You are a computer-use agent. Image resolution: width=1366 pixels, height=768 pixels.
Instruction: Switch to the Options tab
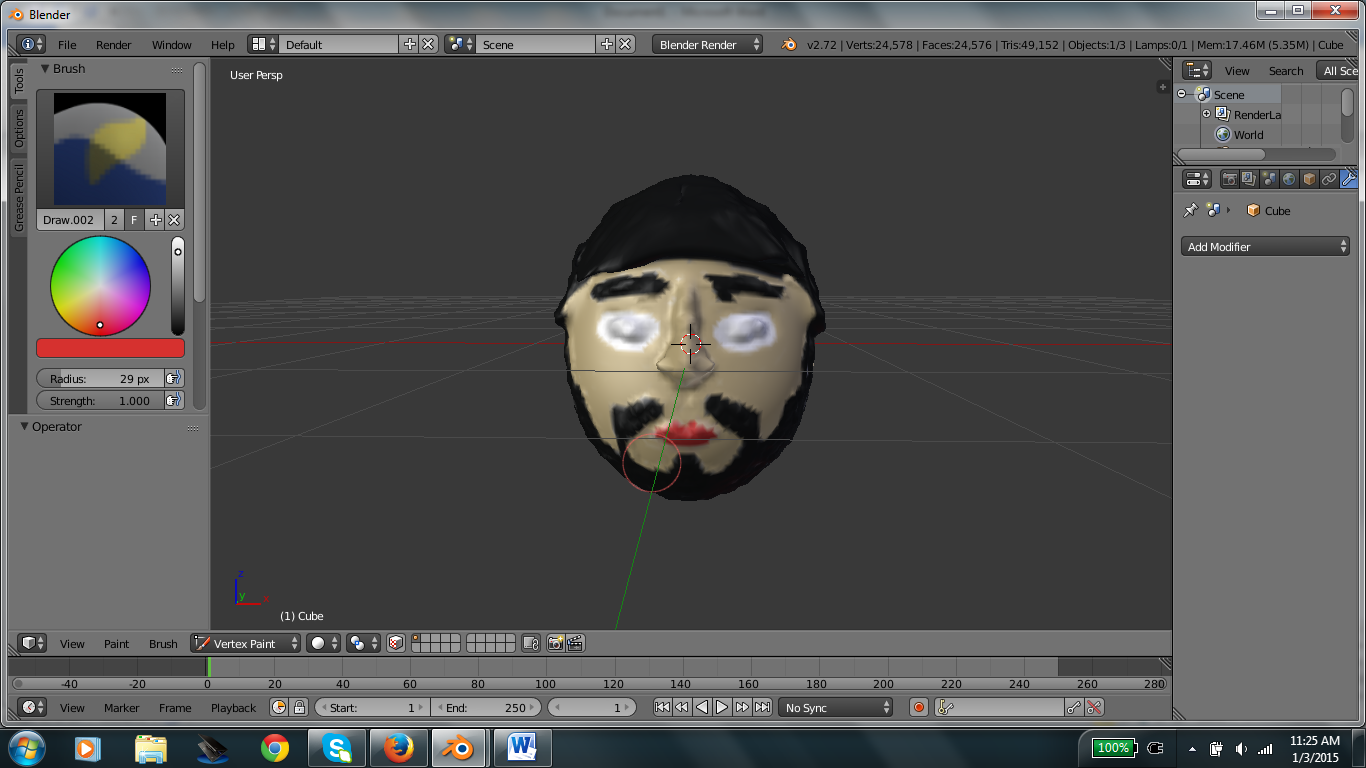pos(19,128)
